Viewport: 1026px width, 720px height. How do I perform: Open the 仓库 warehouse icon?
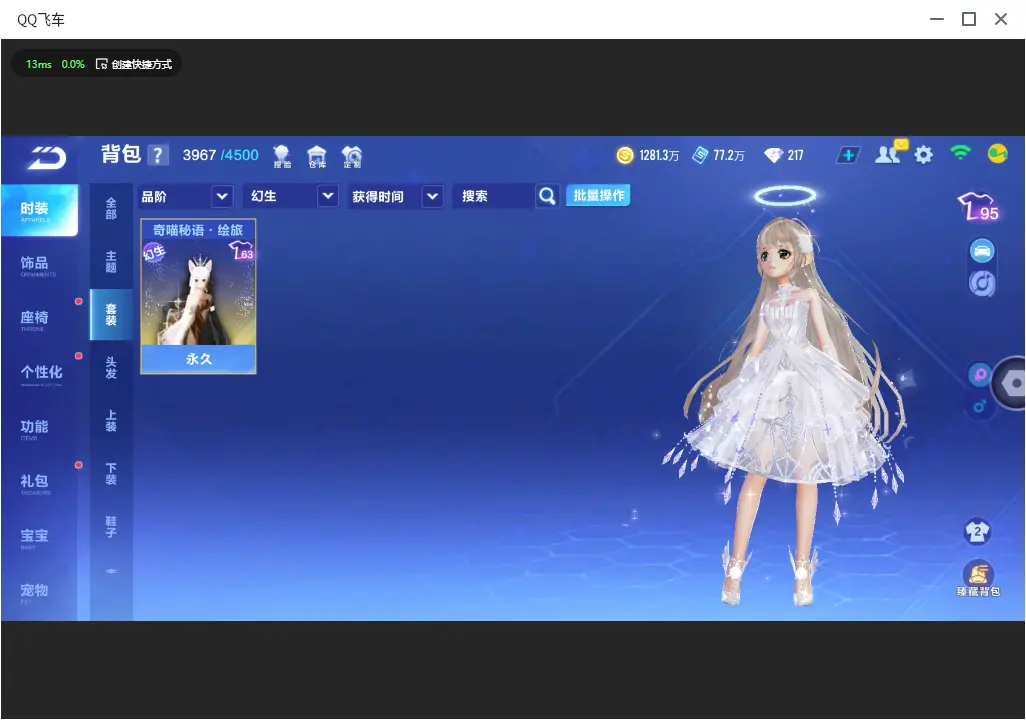pyautogui.click(x=317, y=156)
